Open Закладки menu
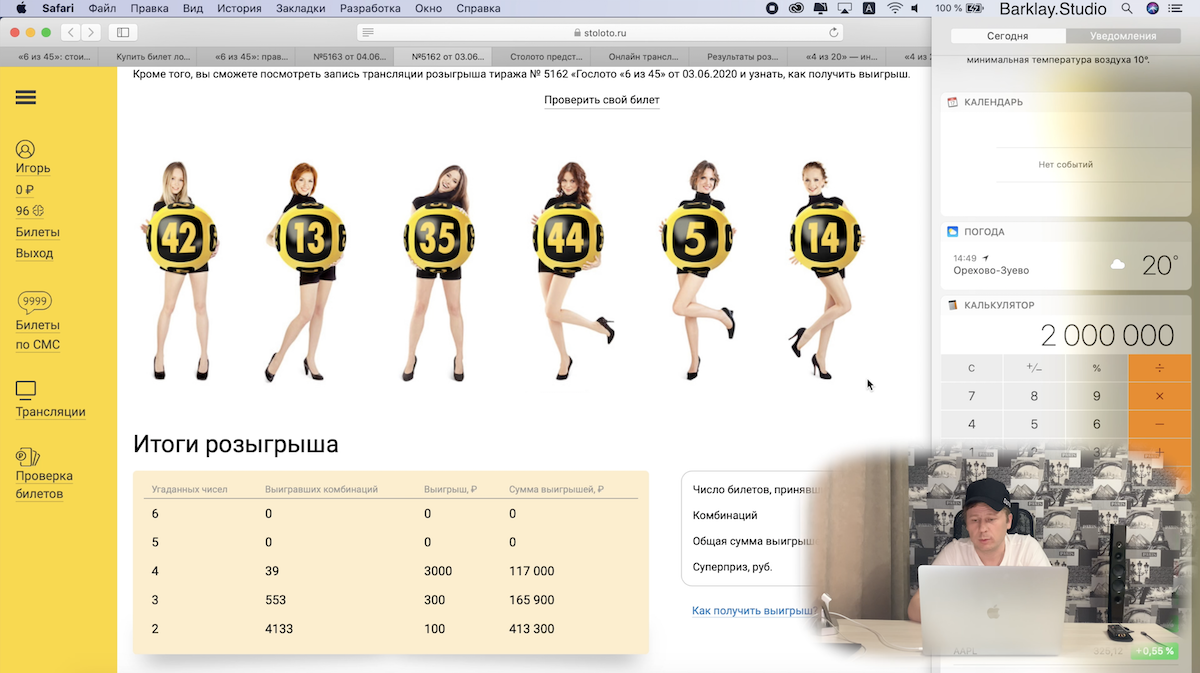Screen dimensions: 1200x673 click(301, 8)
